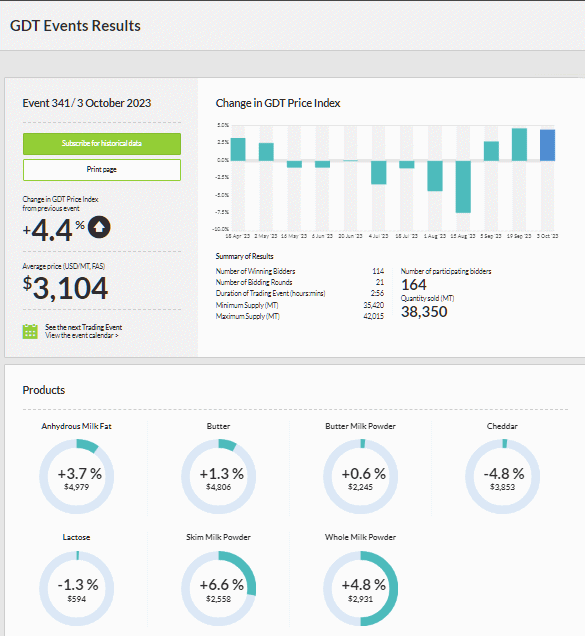Screen dimensions: 585x636
Task: Click the Event 341 / 3 October 2023 title
Action: tap(86, 103)
